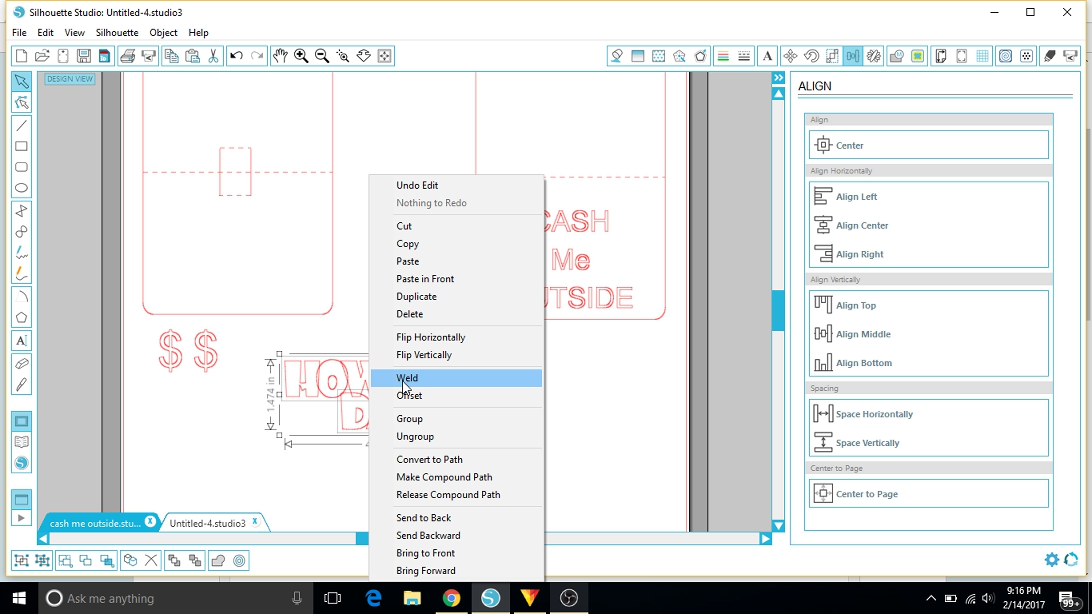The height and width of the screenshot is (614, 1092).
Task: Click the Offset concentric circles icon
Action: pyautogui.click(x=240, y=560)
